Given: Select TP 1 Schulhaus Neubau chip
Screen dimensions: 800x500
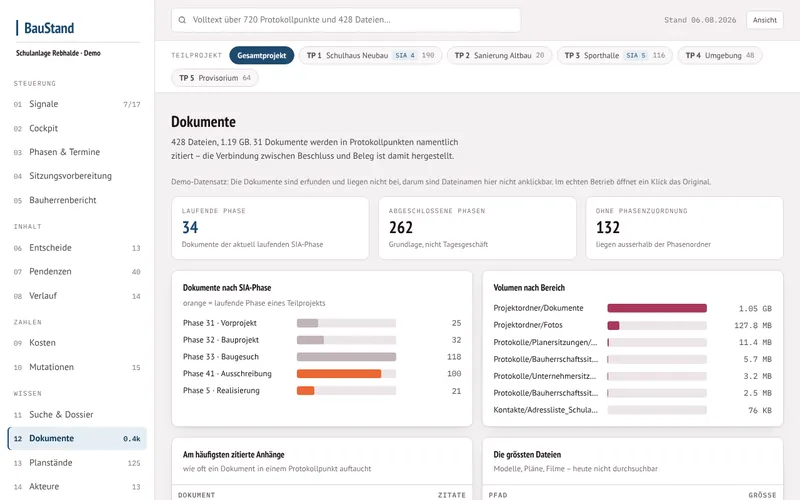Looking at the screenshot, I should click(370, 55).
